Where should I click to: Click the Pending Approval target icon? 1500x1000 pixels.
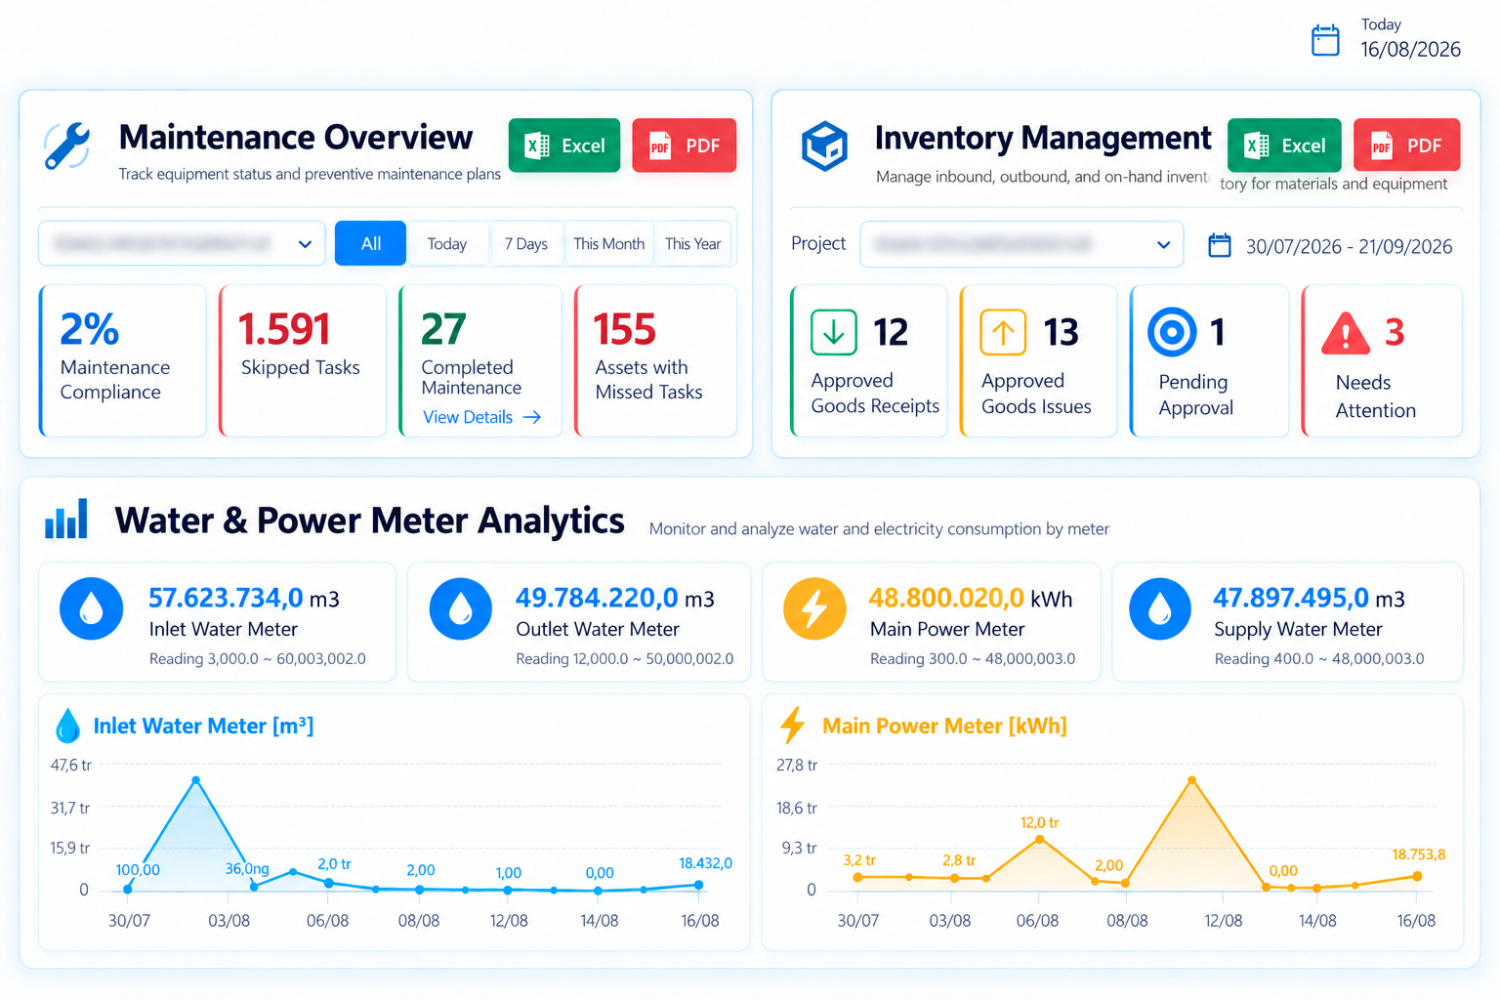(x=1172, y=332)
